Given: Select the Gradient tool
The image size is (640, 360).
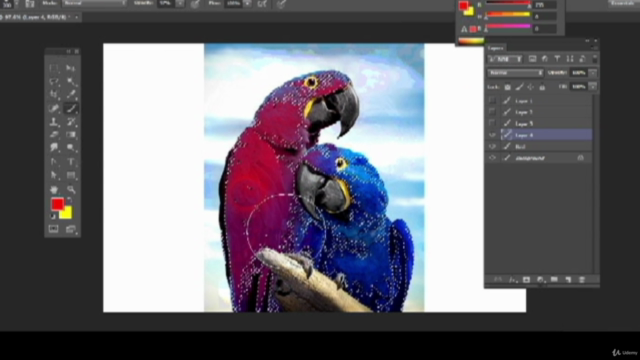Looking at the screenshot, I should (x=71, y=134).
